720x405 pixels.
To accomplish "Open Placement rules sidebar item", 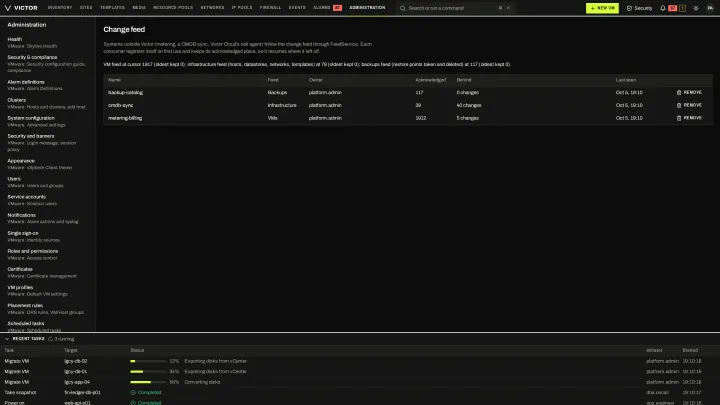I will [48, 309].
